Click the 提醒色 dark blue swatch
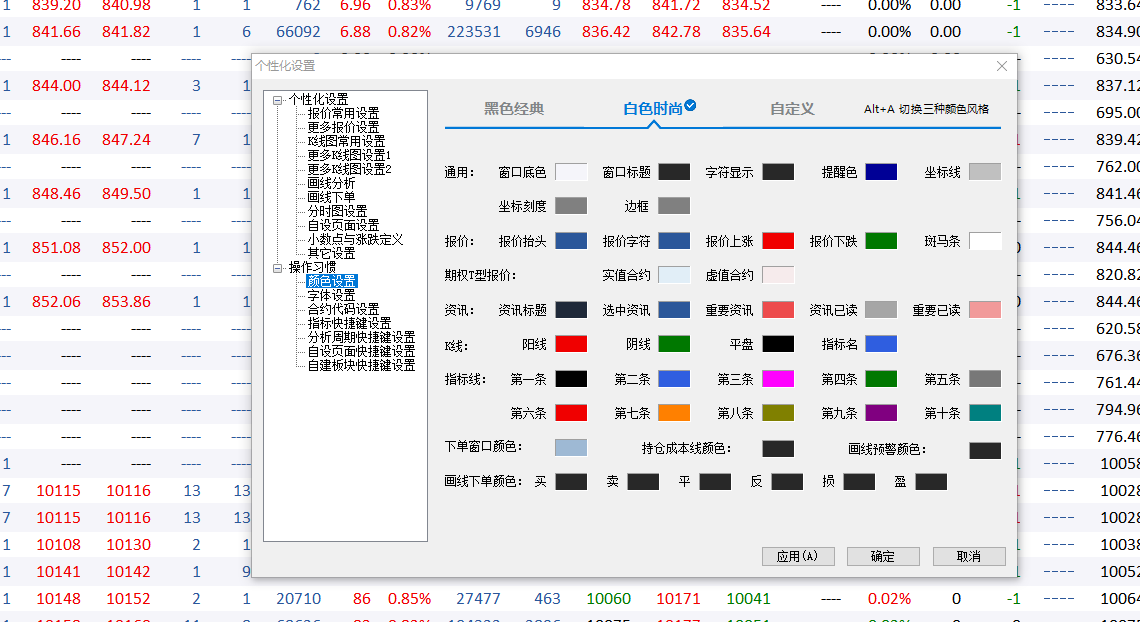The image size is (1140, 622). point(881,172)
